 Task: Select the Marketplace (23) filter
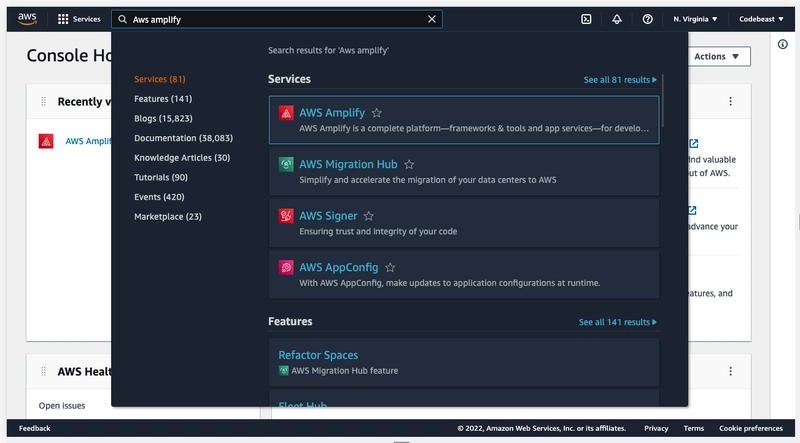tap(168, 216)
